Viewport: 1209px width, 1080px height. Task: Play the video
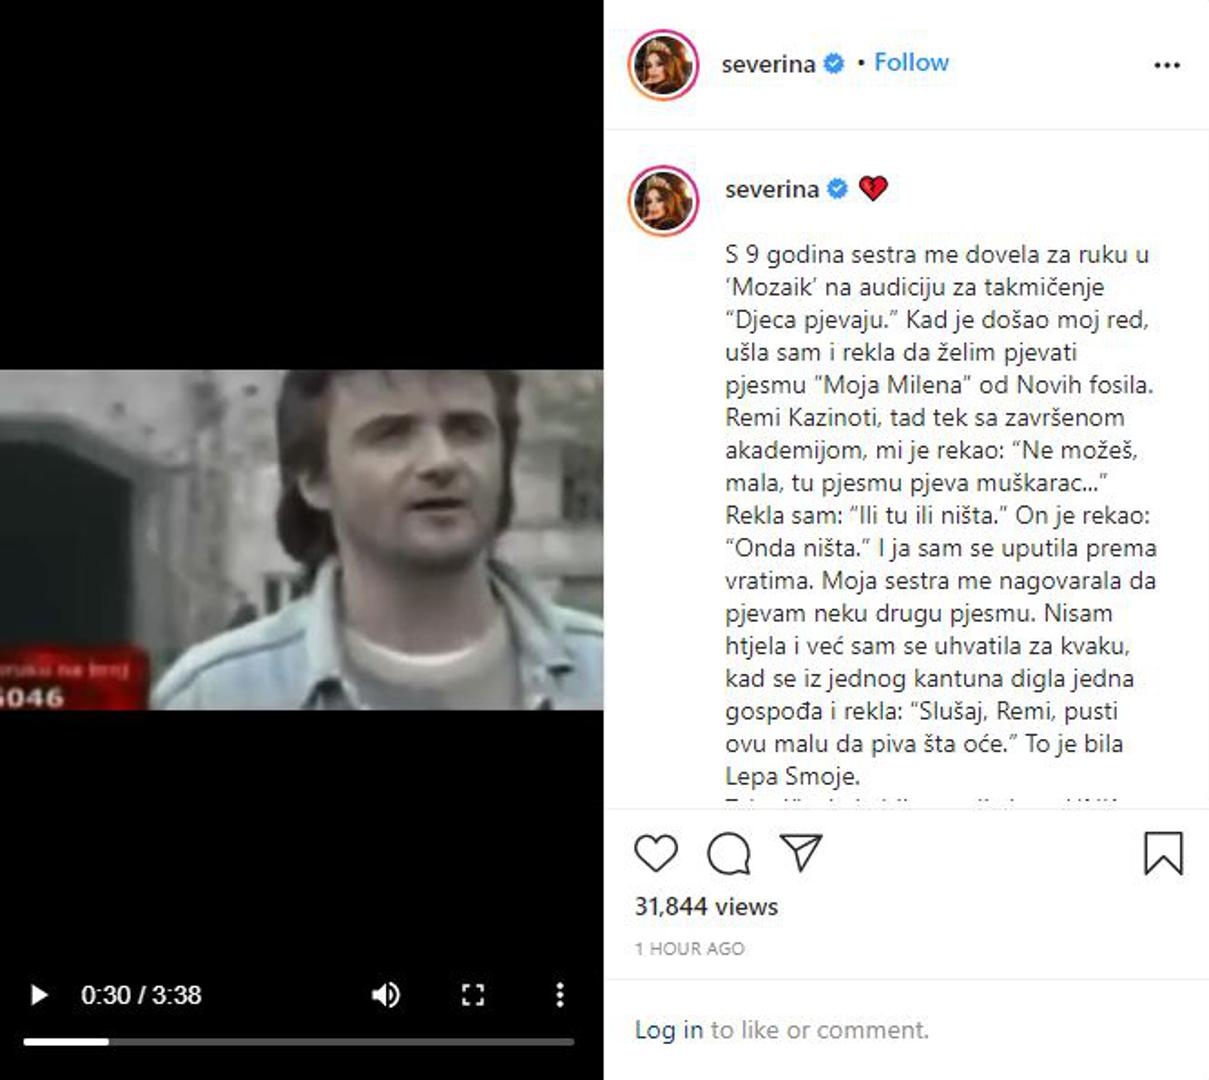point(39,995)
